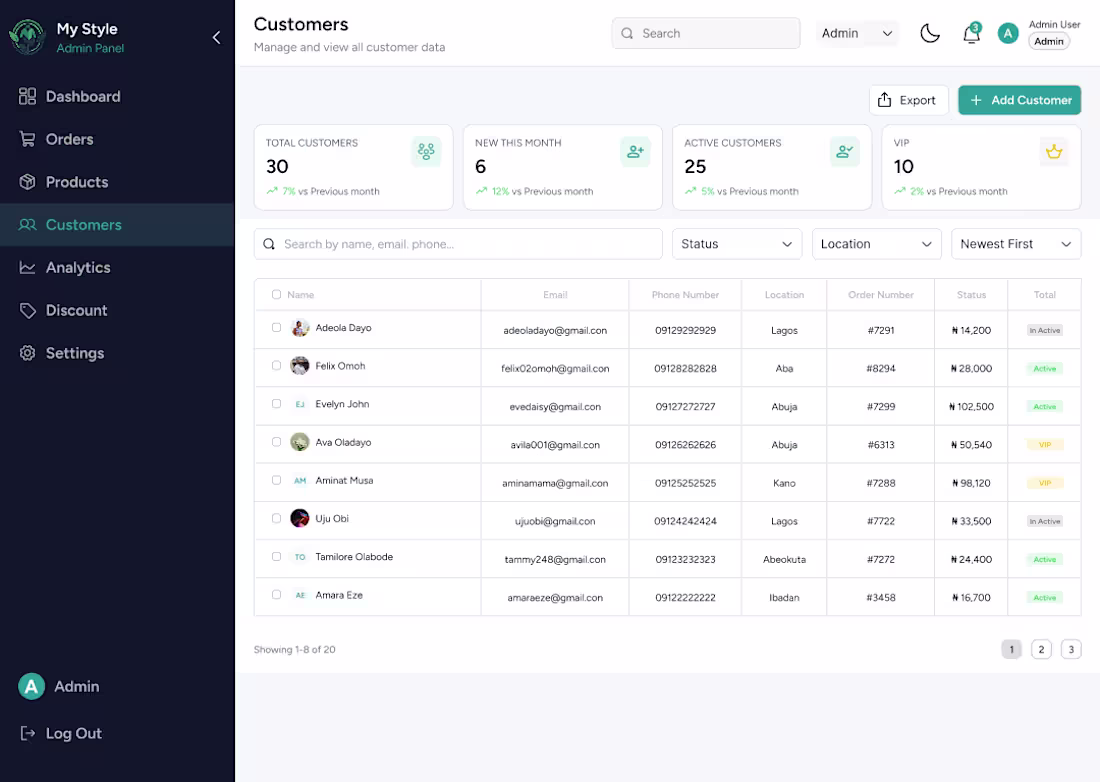Click Aminat Musa's AM initials avatar
1100x782 pixels.
click(x=300, y=480)
